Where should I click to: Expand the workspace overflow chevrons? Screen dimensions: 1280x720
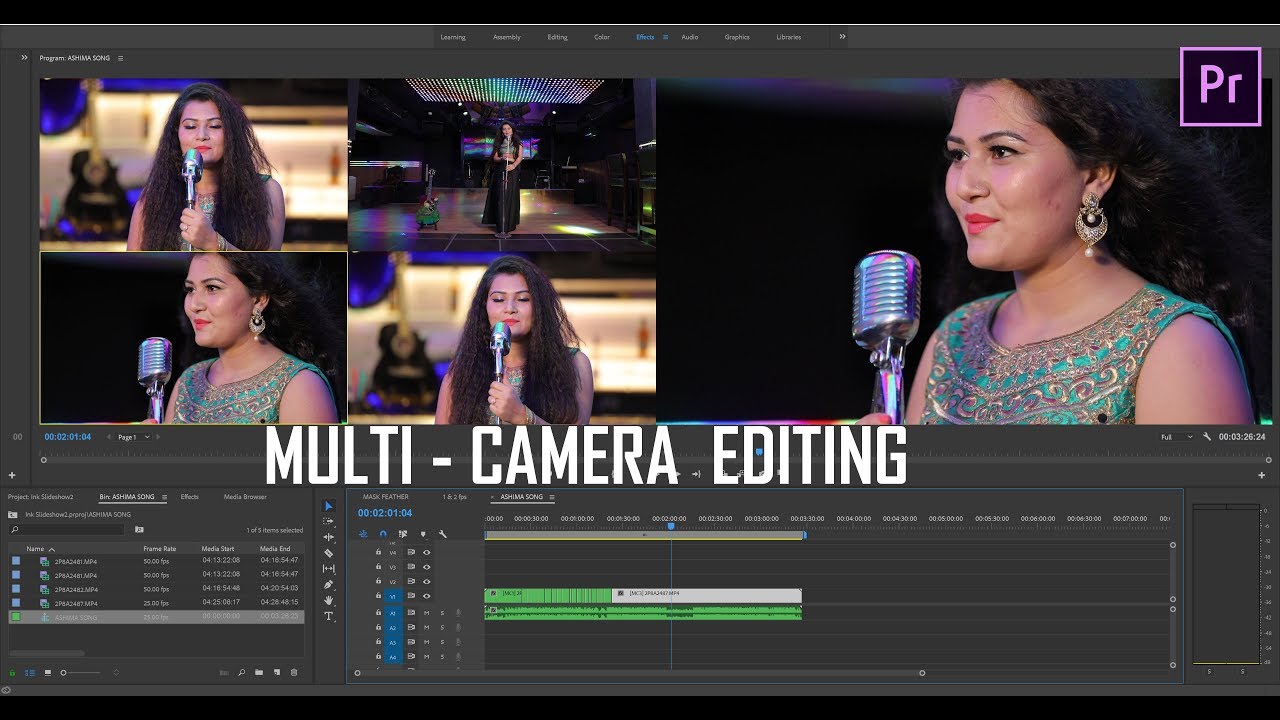pos(842,37)
